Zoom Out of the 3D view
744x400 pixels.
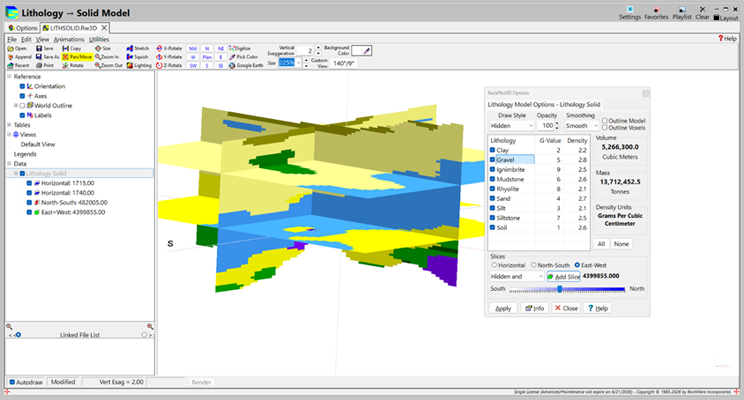(109, 65)
